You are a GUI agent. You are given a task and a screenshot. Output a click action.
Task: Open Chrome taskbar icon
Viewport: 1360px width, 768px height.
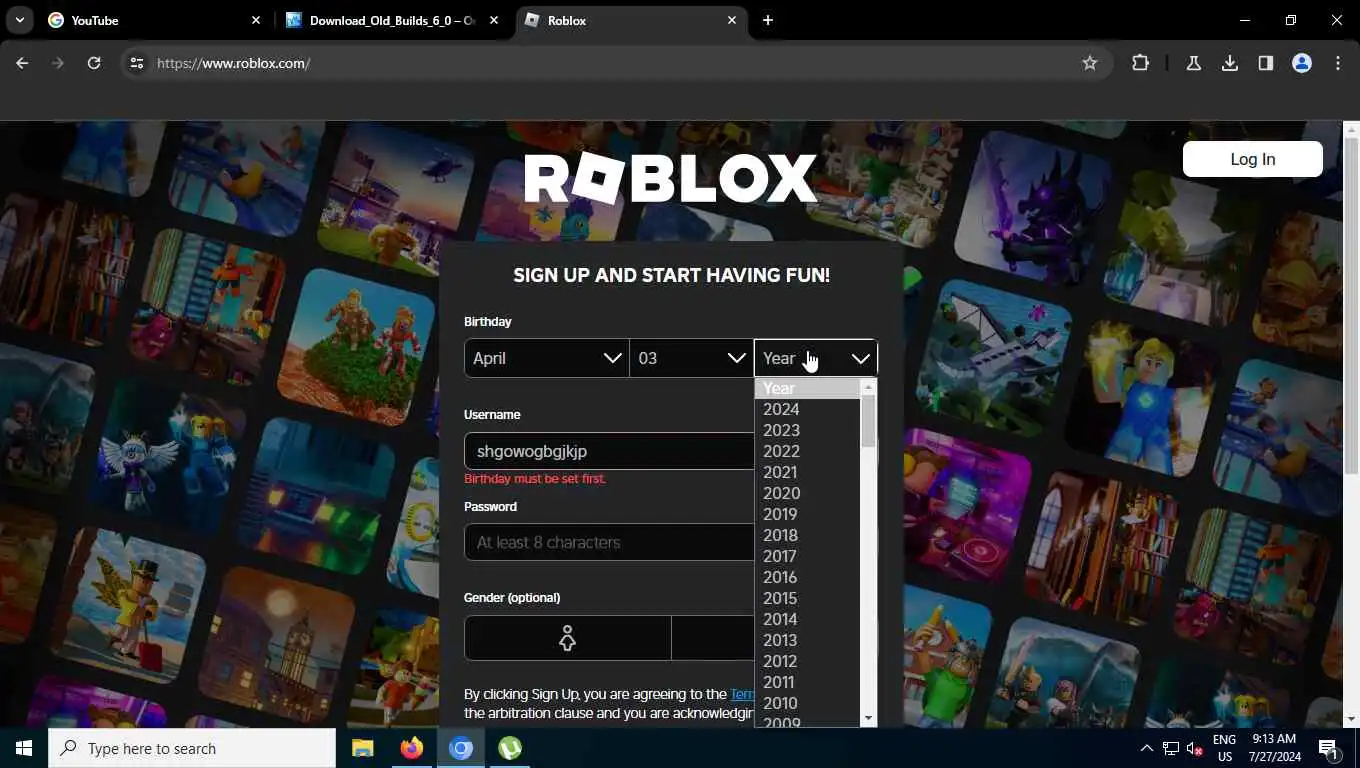click(460, 748)
